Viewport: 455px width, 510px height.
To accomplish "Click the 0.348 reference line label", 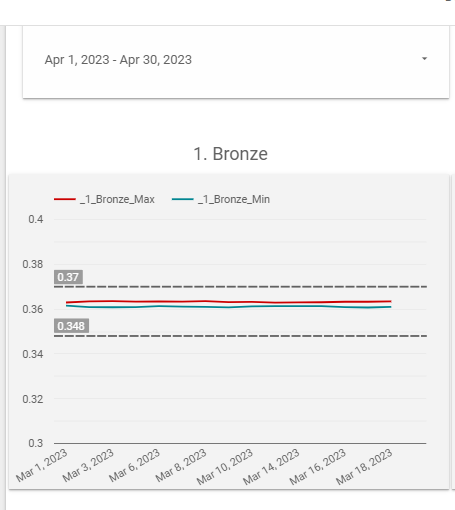I will coord(71,326).
